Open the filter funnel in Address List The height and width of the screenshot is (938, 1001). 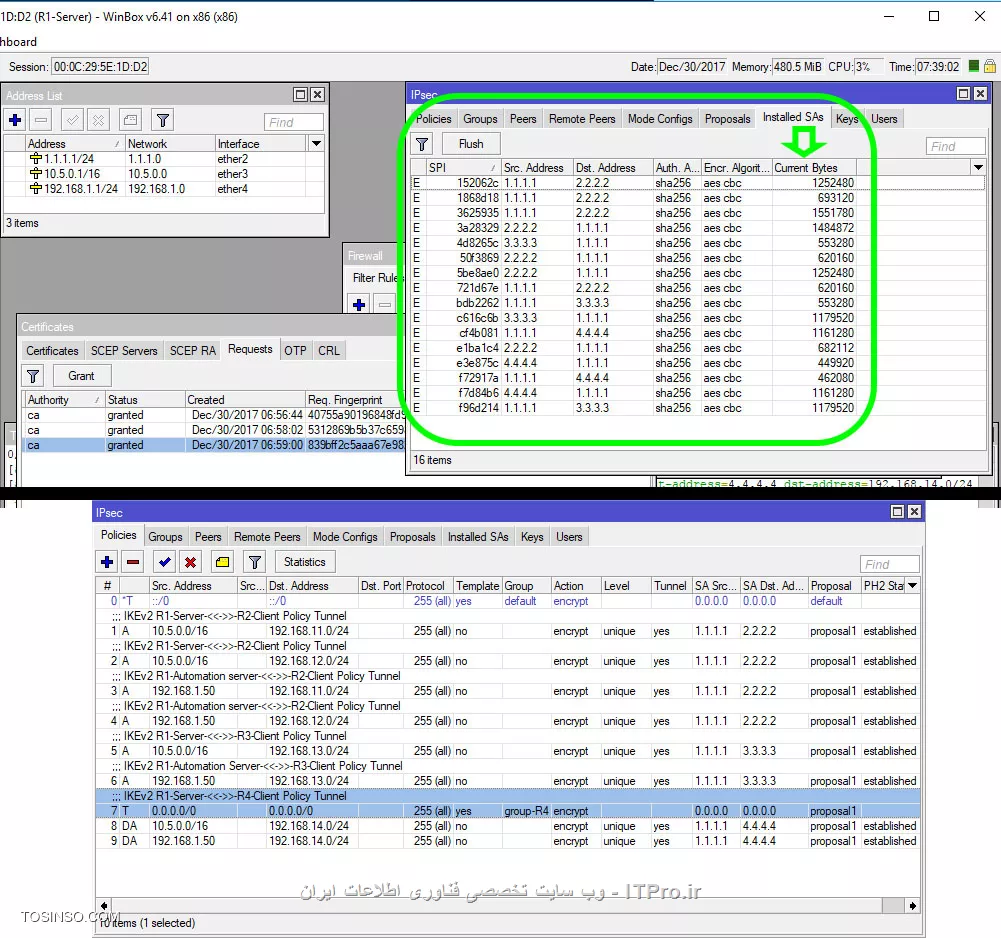[162, 120]
